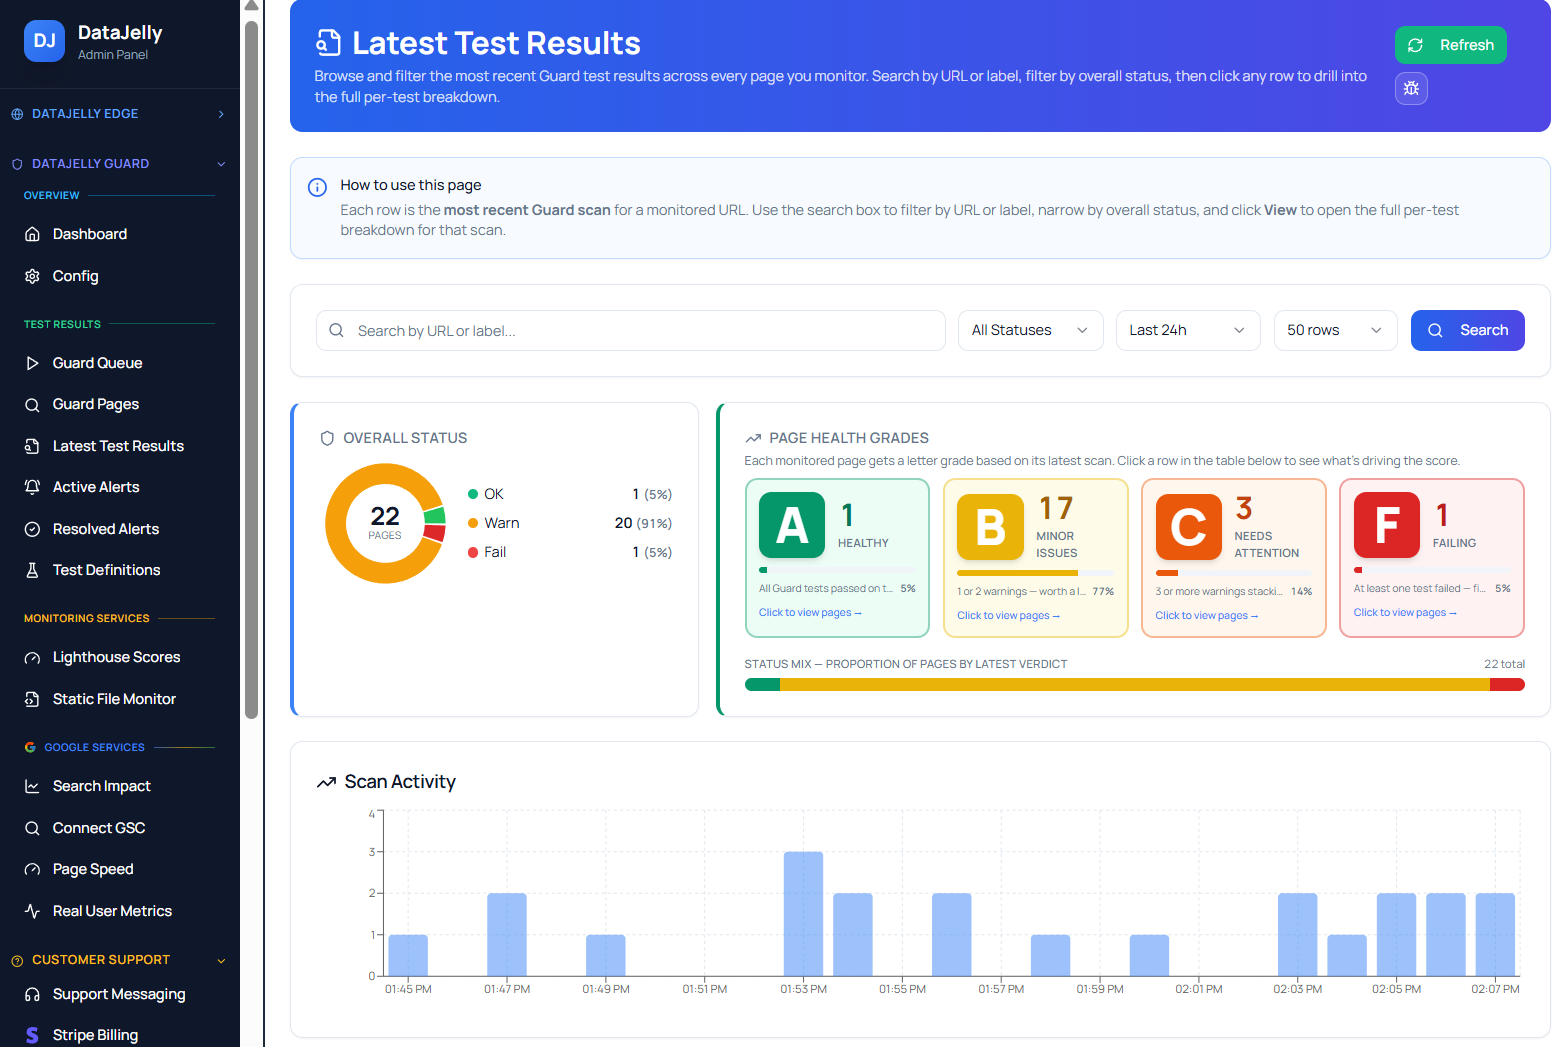Viewport: 1559px width, 1047px height.
Task: Click the Test Definitions flask icon
Action: pos(32,570)
